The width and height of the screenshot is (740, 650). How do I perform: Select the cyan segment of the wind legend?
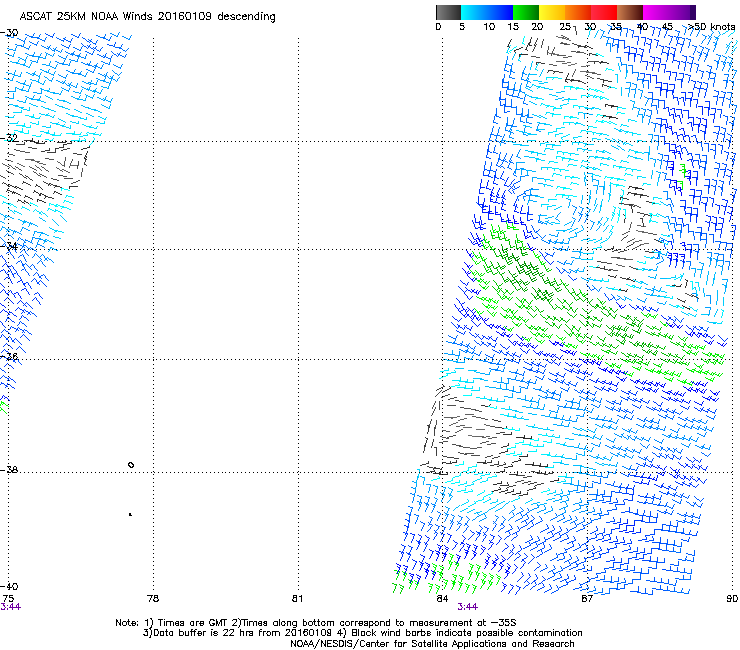tap(474, 12)
